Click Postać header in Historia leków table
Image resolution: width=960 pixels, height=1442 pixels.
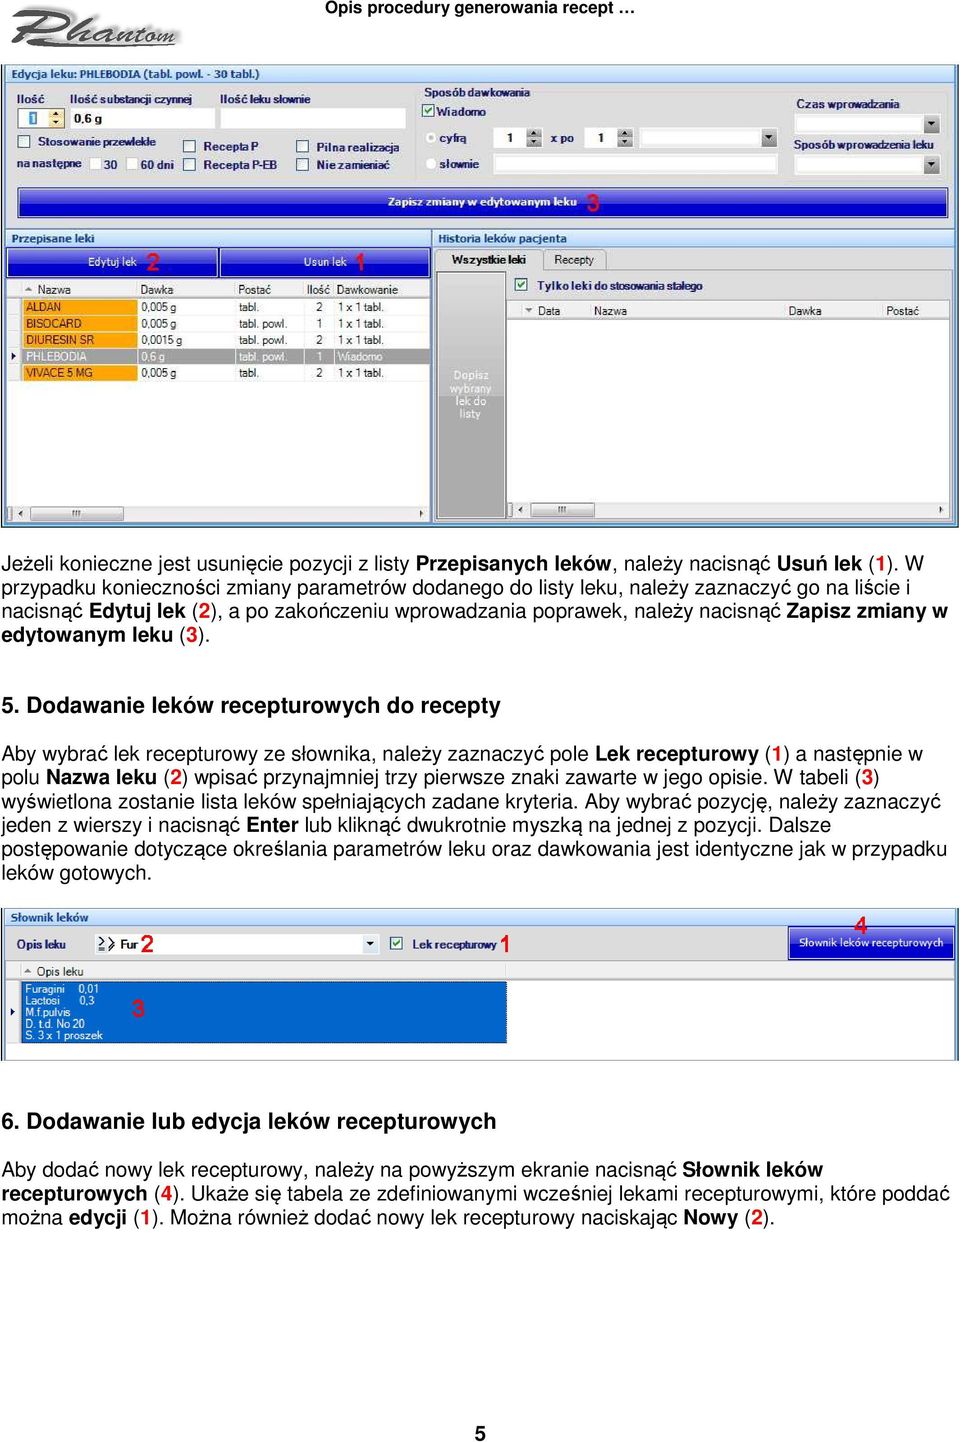915,311
